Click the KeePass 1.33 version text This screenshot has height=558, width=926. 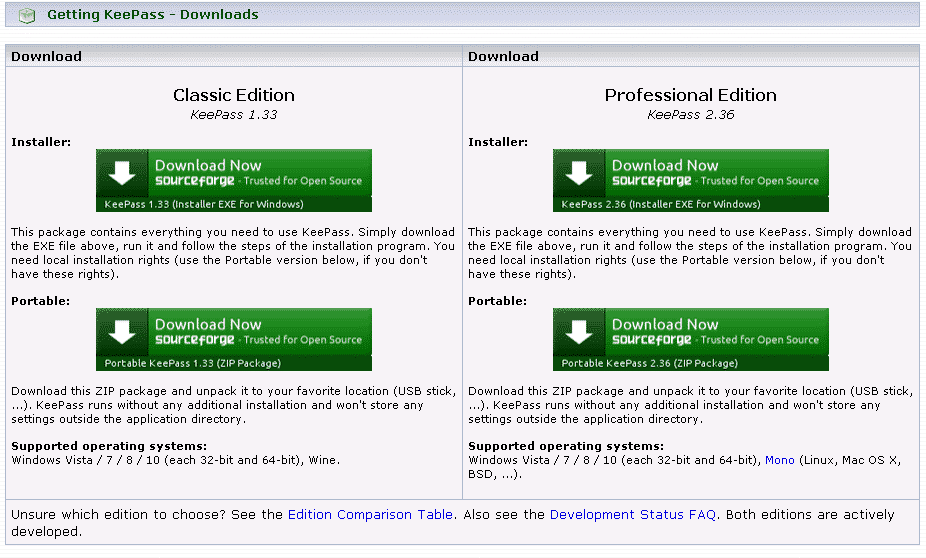[234, 115]
